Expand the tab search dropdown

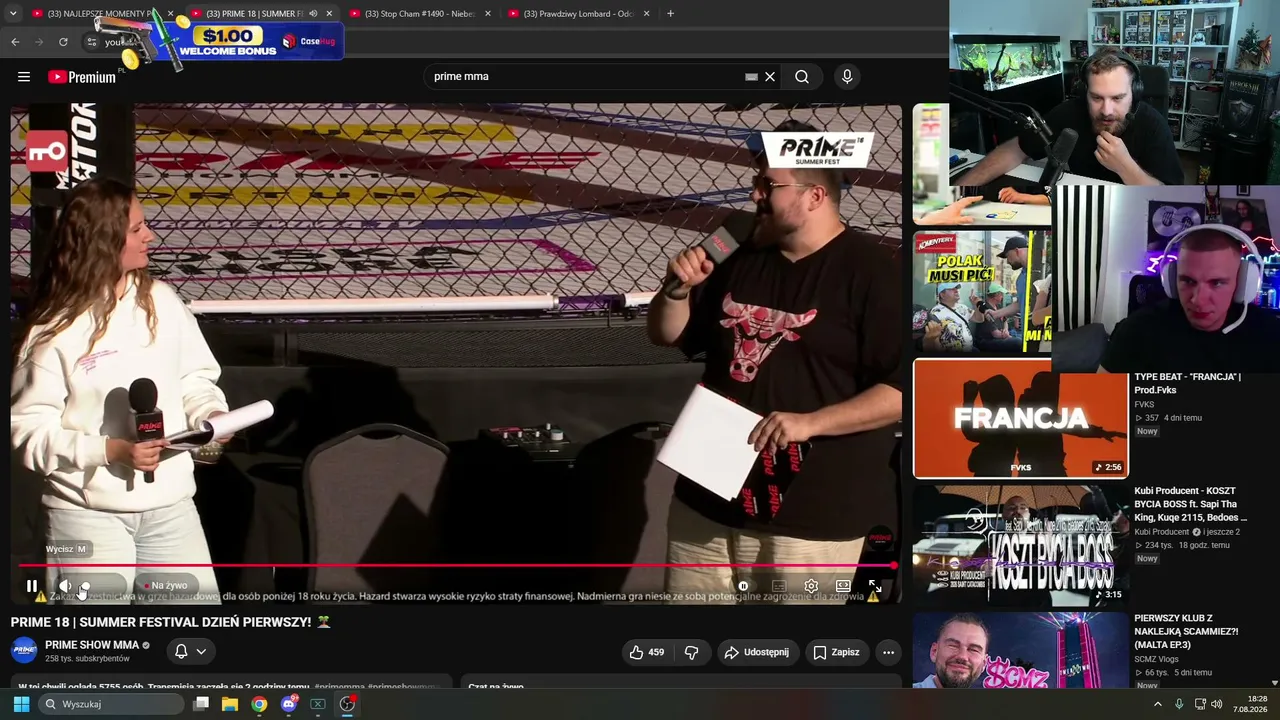click(x=13, y=14)
